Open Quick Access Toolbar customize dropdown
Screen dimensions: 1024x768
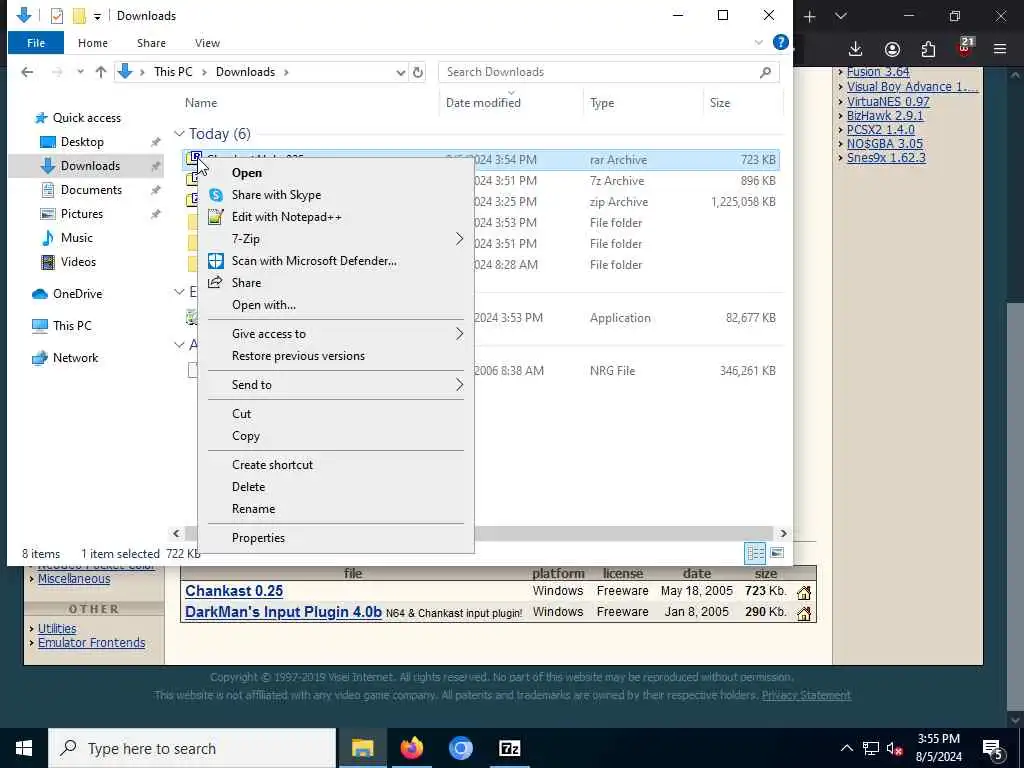pos(97,16)
